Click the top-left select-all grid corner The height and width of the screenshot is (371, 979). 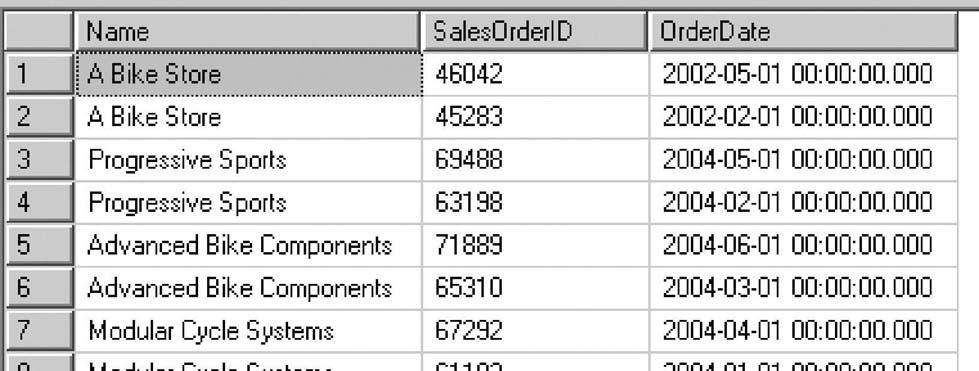[39, 31]
